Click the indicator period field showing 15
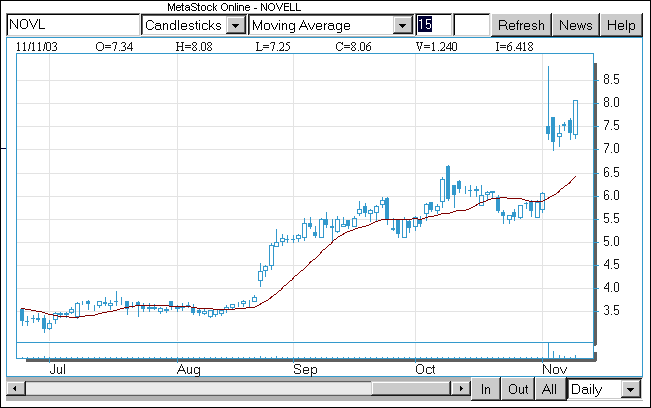 click(x=433, y=25)
